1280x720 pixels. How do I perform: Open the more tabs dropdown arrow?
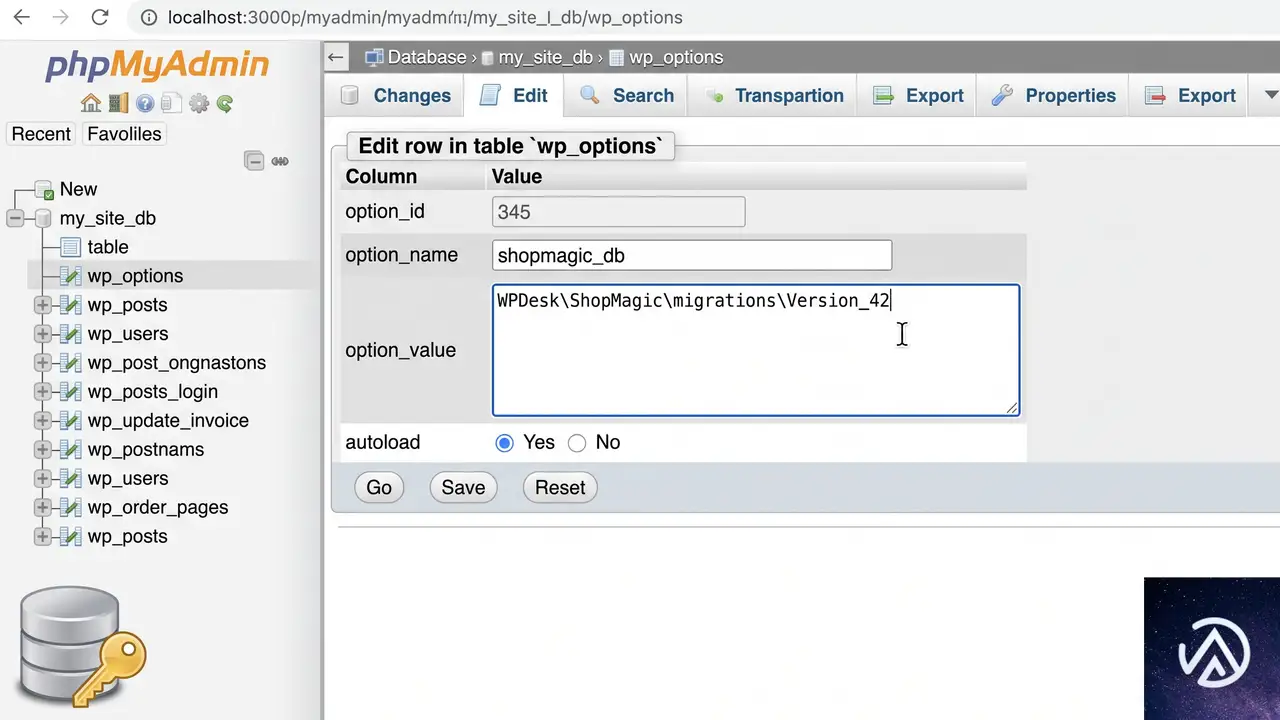(1271, 95)
